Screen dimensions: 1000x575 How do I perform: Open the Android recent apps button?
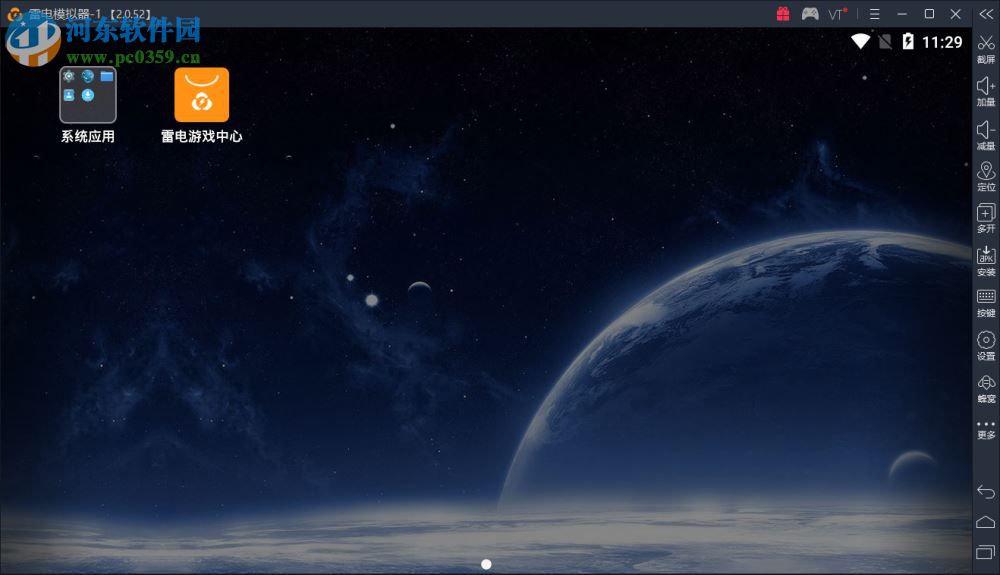click(x=986, y=552)
